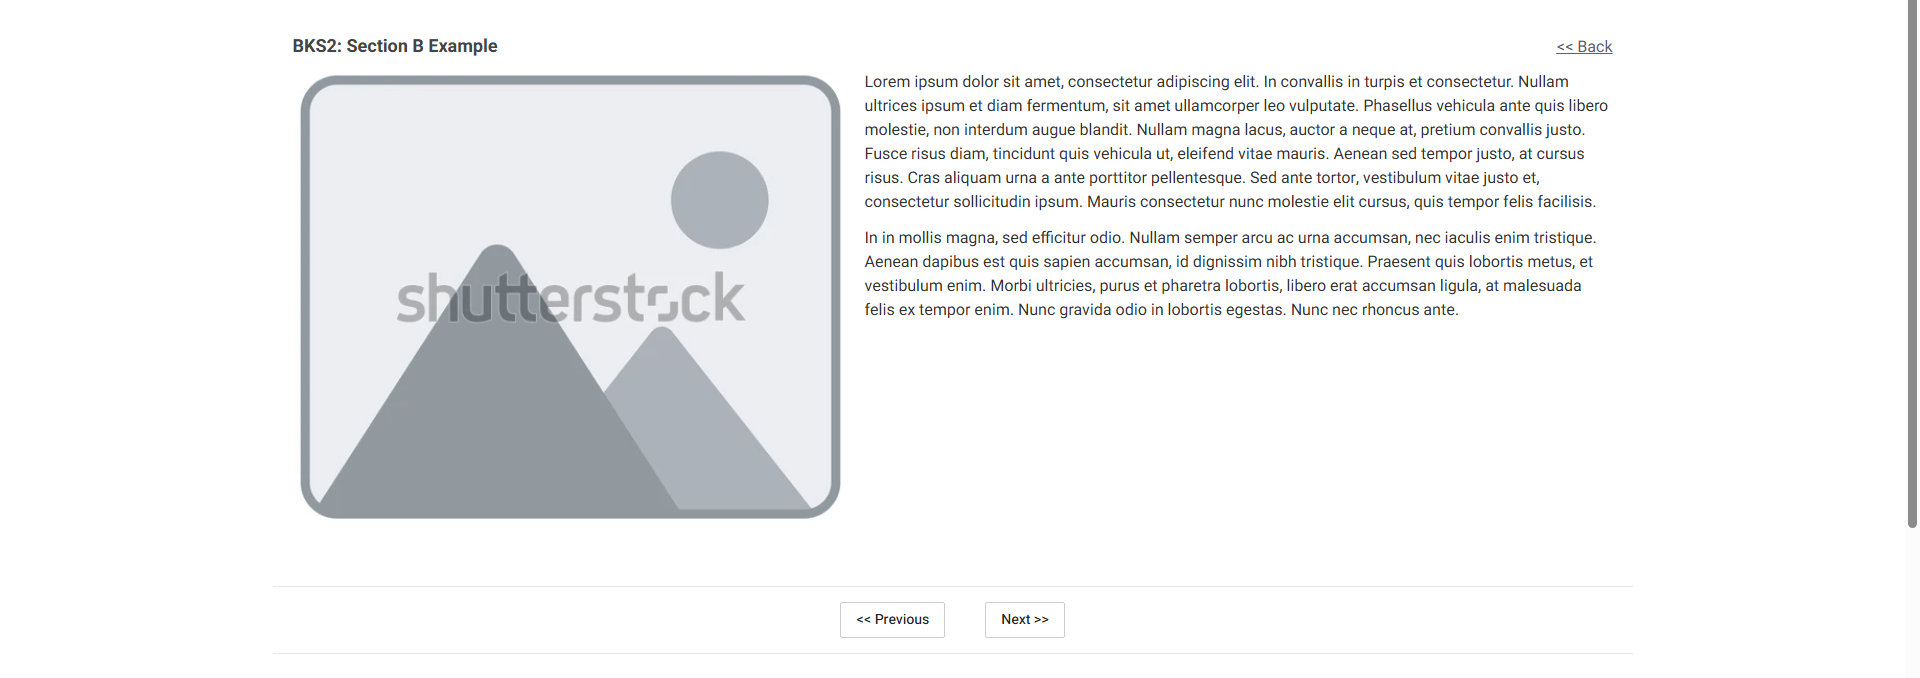The image size is (1920, 678).
Task: Click the << Back link
Action: [1584, 47]
